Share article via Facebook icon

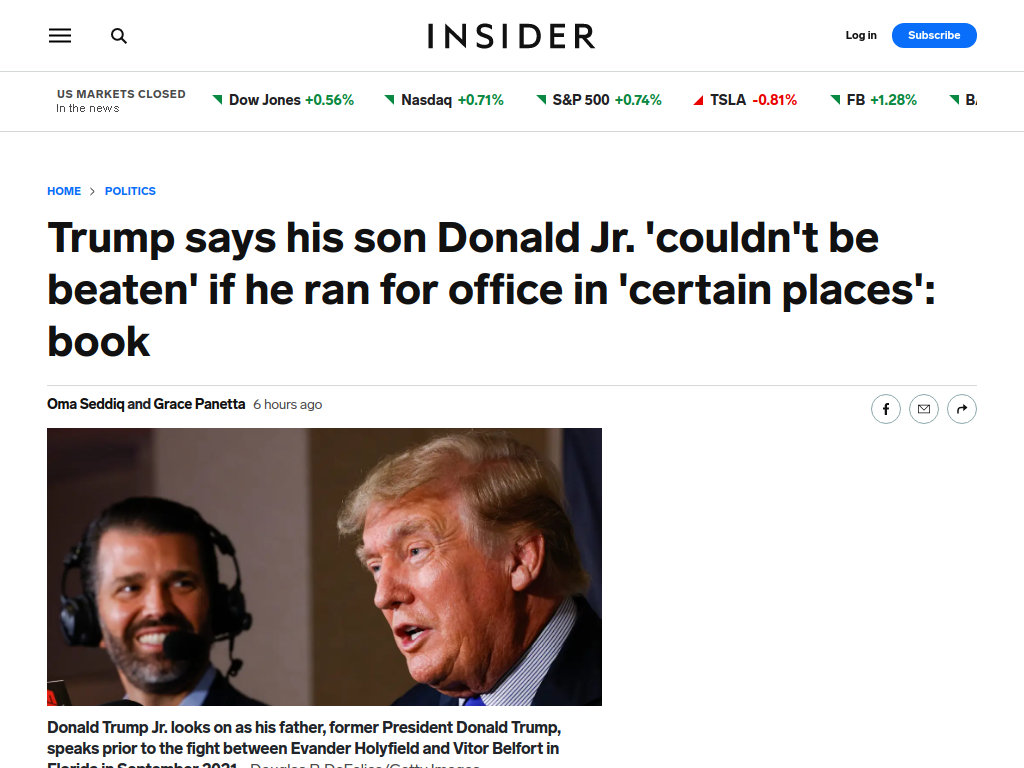(x=886, y=409)
